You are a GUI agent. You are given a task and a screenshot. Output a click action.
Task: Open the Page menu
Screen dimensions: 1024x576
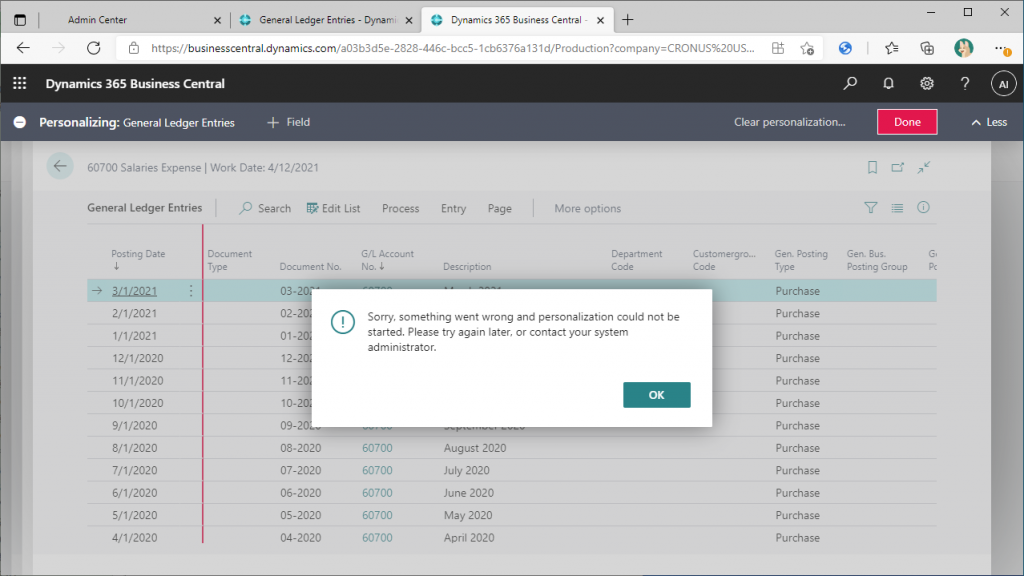click(x=500, y=208)
